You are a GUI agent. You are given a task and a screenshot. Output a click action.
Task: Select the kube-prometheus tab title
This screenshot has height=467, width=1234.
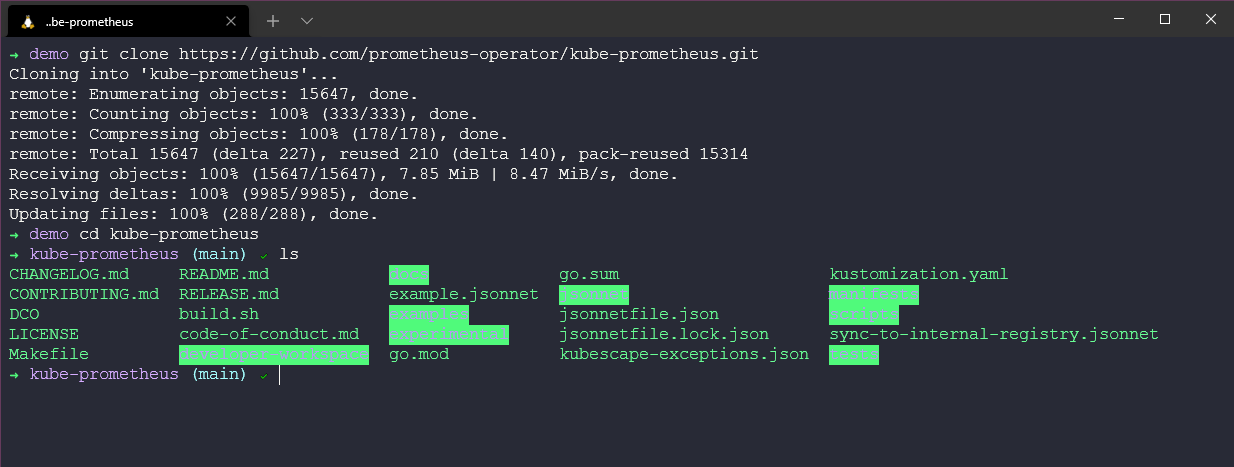[89, 21]
